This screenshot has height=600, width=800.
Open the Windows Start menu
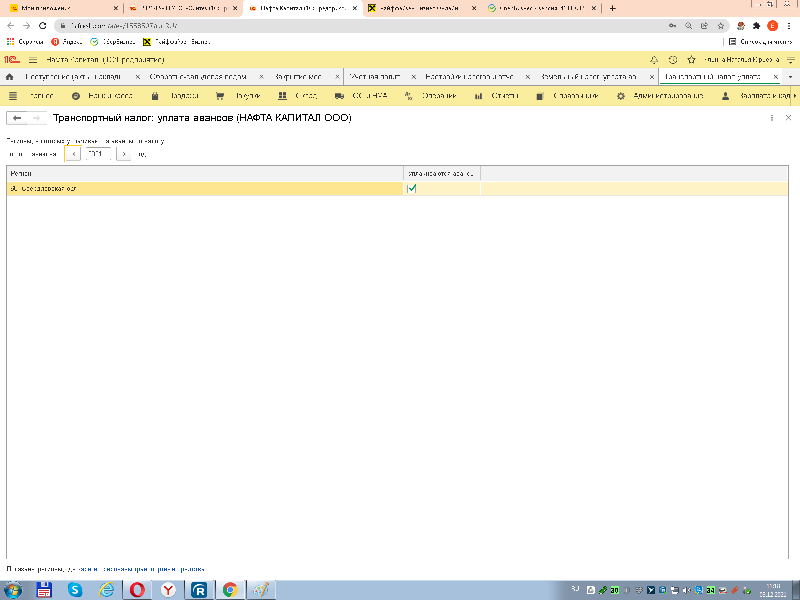click(x=14, y=590)
